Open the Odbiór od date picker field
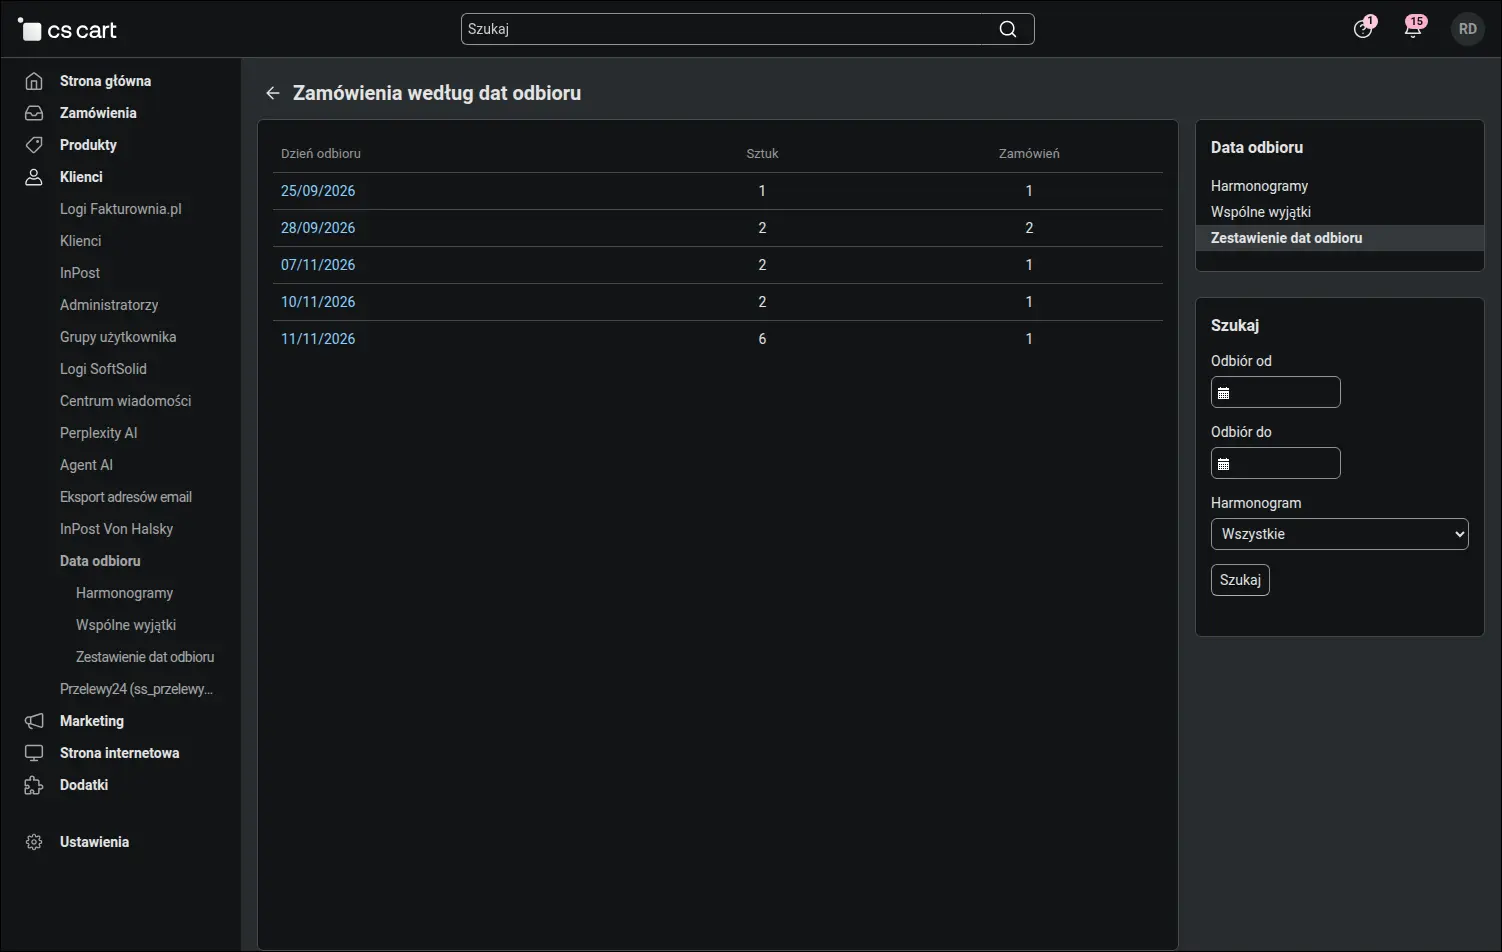The image size is (1502, 952). tap(1275, 392)
